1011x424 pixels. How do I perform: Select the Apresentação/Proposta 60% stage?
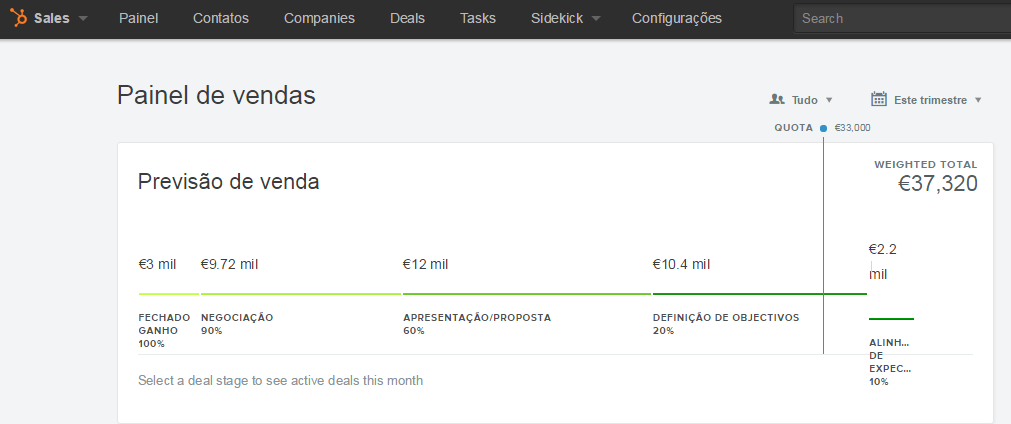point(526,294)
